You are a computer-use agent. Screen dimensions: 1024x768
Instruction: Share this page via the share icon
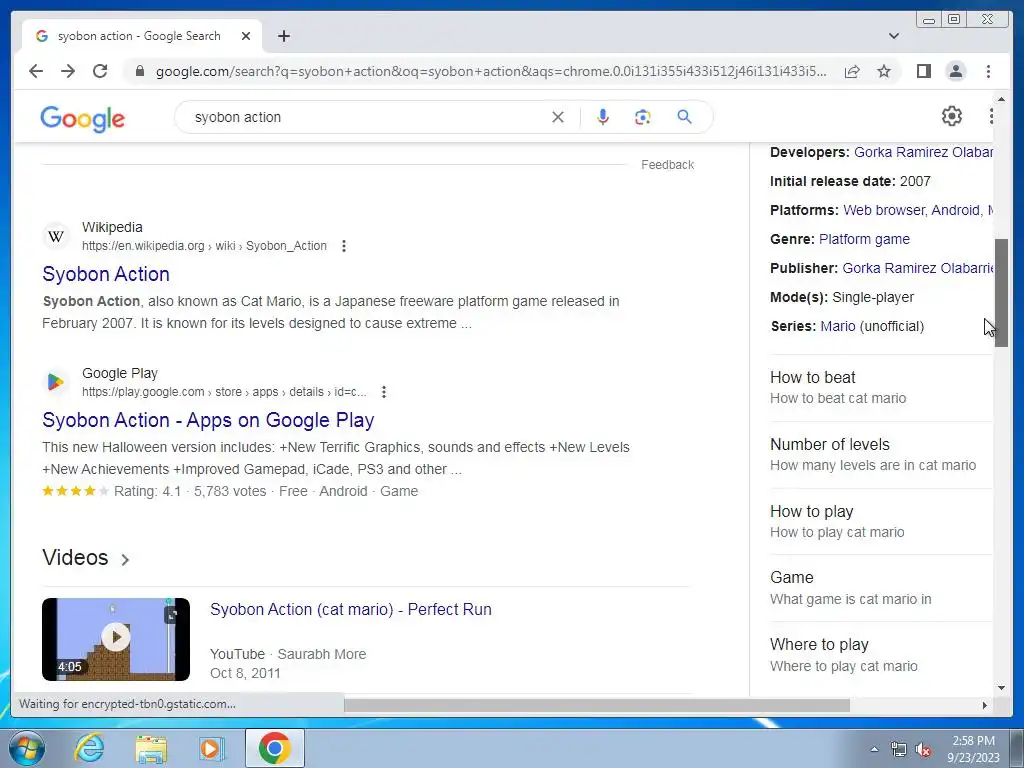tap(852, 71)
